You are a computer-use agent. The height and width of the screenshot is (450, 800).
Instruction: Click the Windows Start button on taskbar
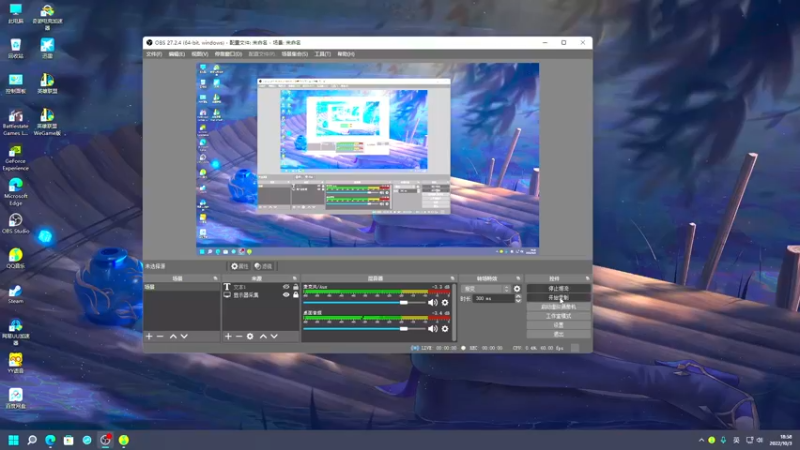14,440
